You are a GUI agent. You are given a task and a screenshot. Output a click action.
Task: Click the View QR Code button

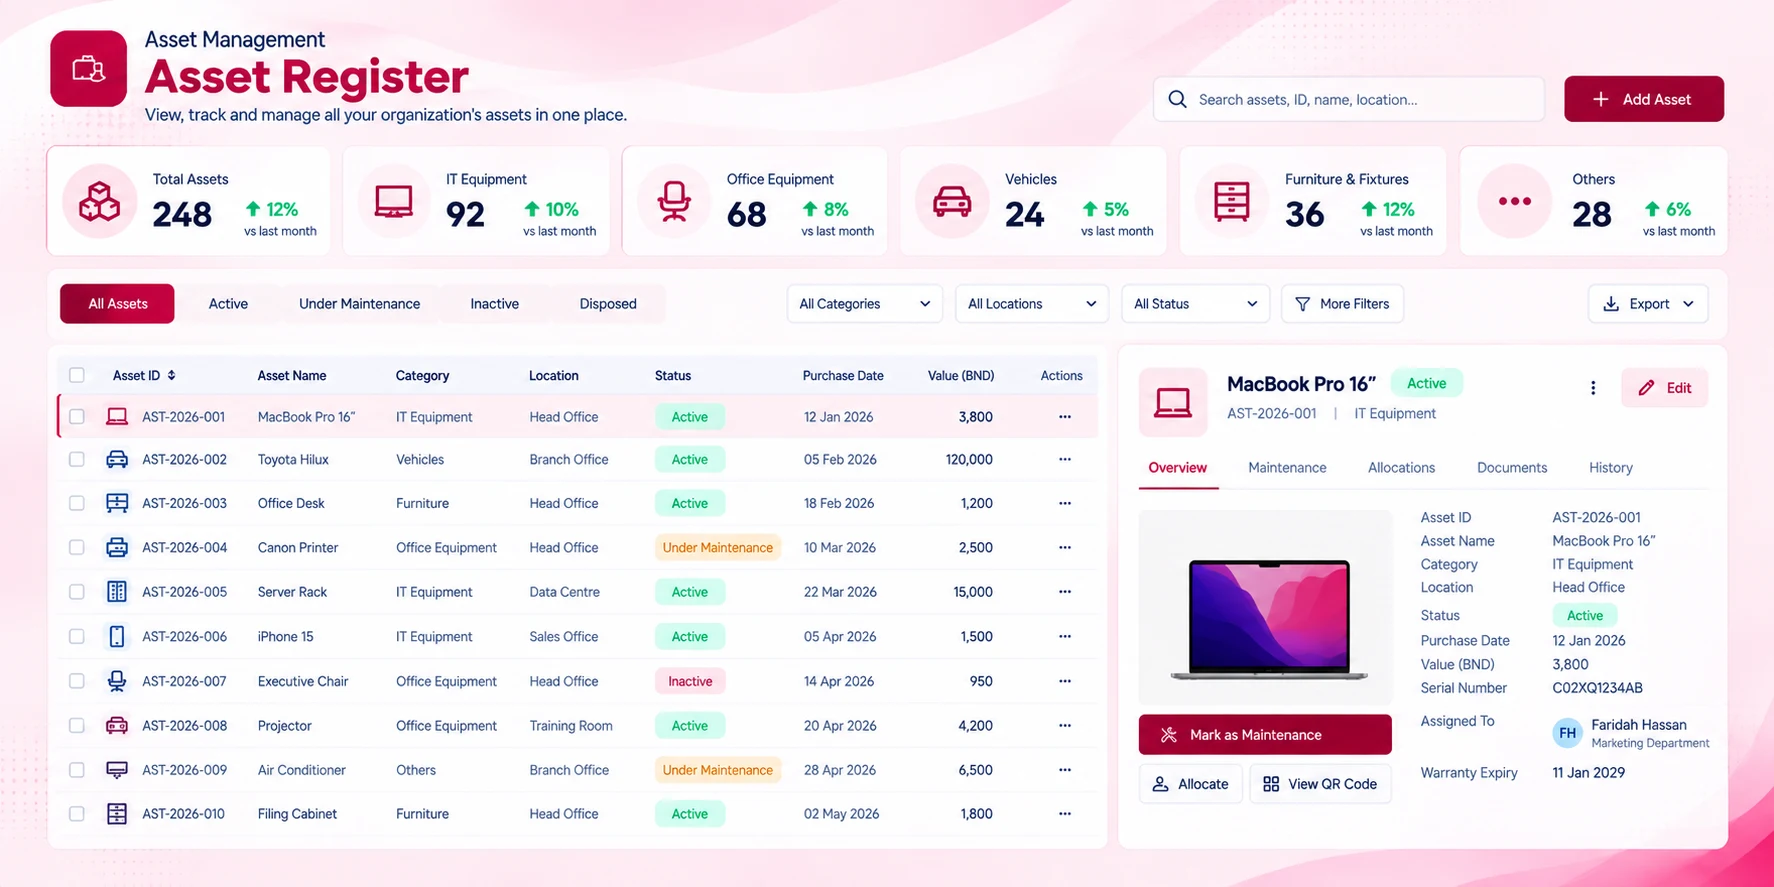pos(1320,784)
